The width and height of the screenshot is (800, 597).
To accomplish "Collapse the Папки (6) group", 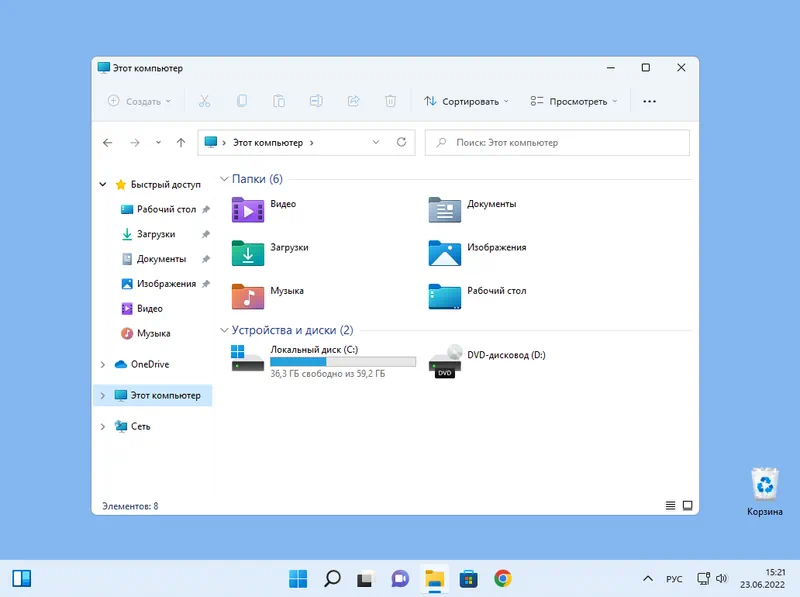I will tap(224, 180).
